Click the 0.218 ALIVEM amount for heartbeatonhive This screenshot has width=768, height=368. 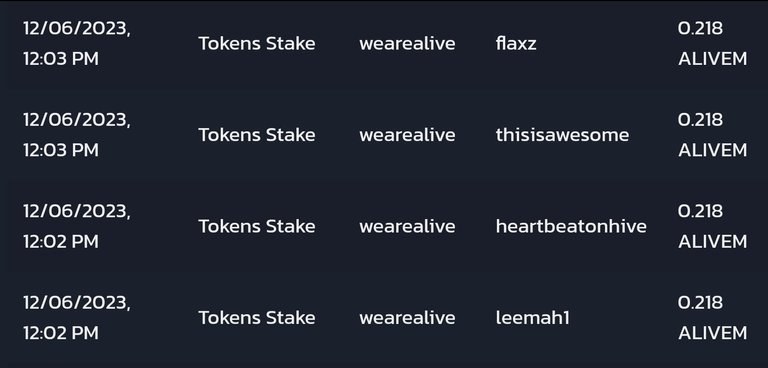pos(713,226)
